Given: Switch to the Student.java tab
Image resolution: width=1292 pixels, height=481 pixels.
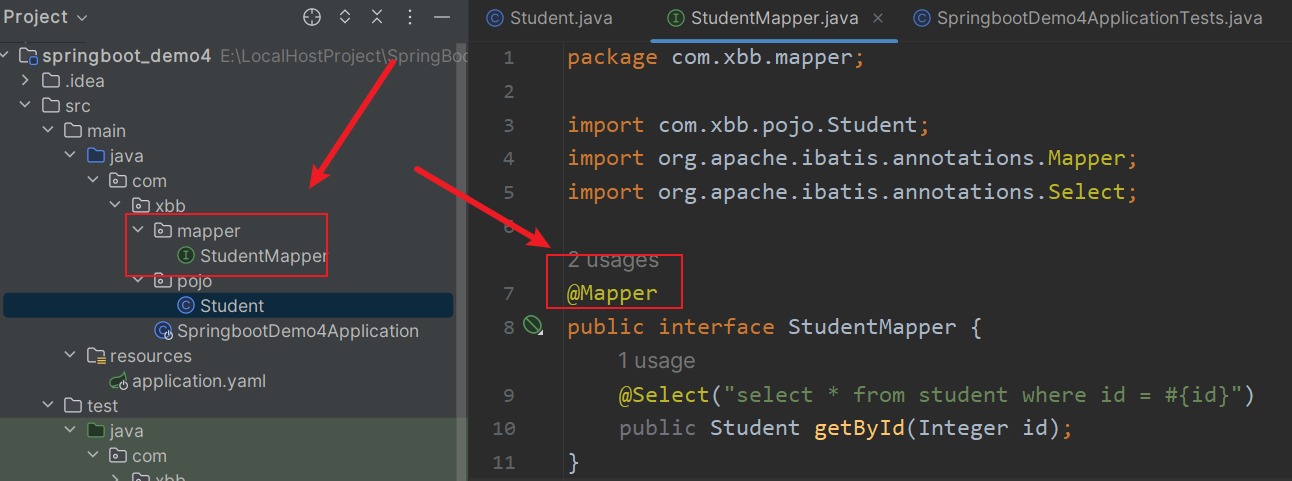Looking at the screenshot, I should [x=549, y=18].
